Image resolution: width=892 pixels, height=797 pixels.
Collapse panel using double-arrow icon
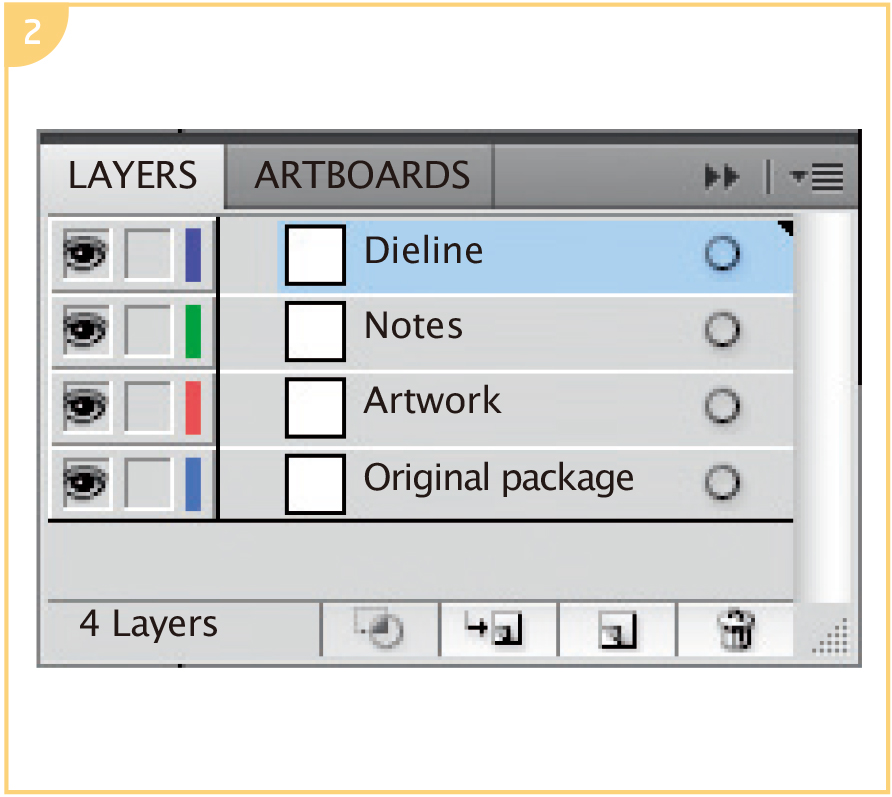(721, 178)
